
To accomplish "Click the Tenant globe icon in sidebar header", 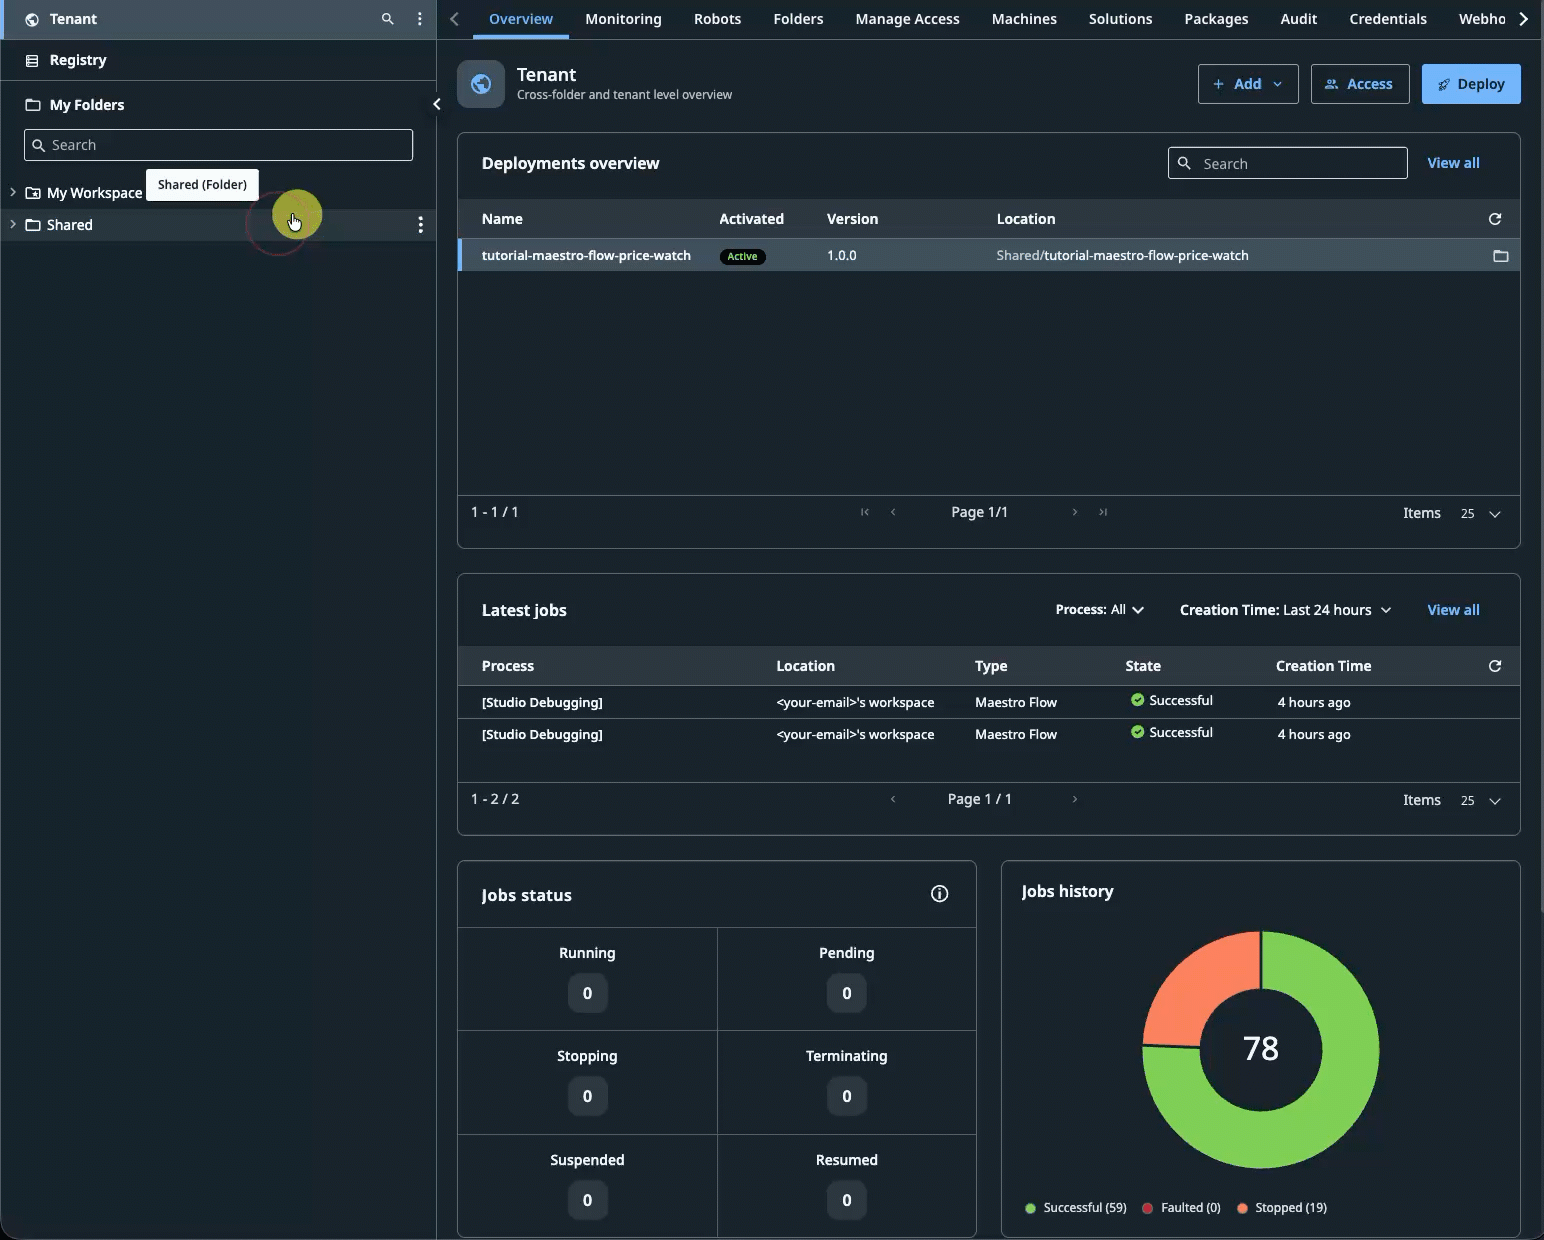I will 32,20.
